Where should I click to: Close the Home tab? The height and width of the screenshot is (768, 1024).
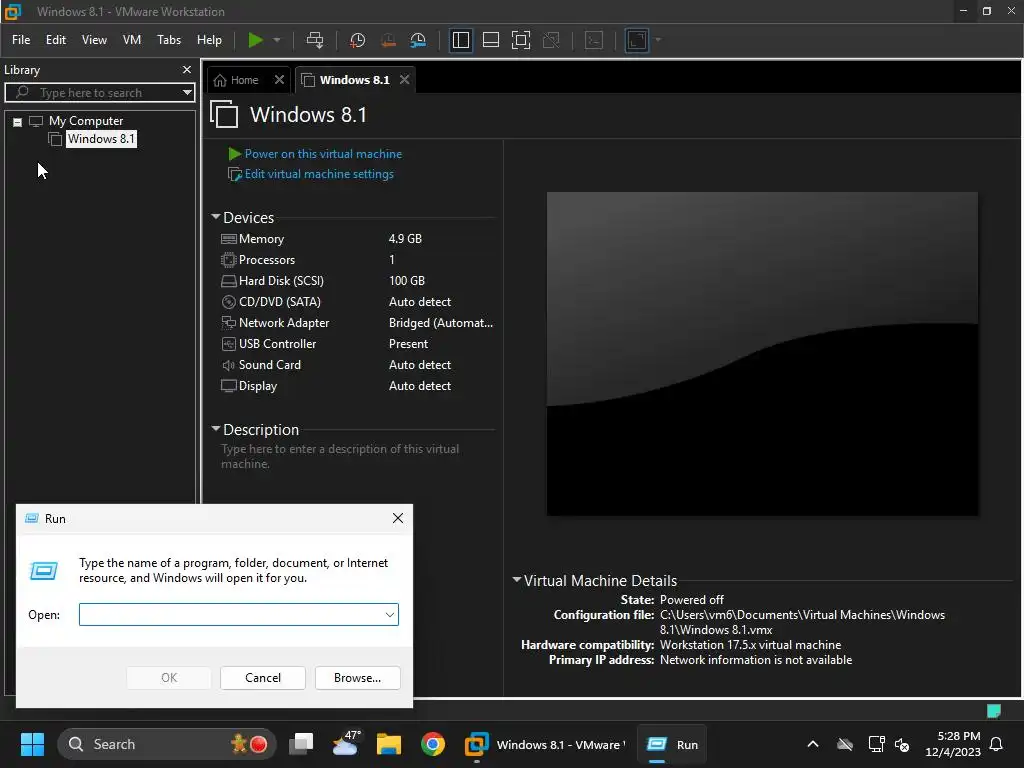[280, 80]
